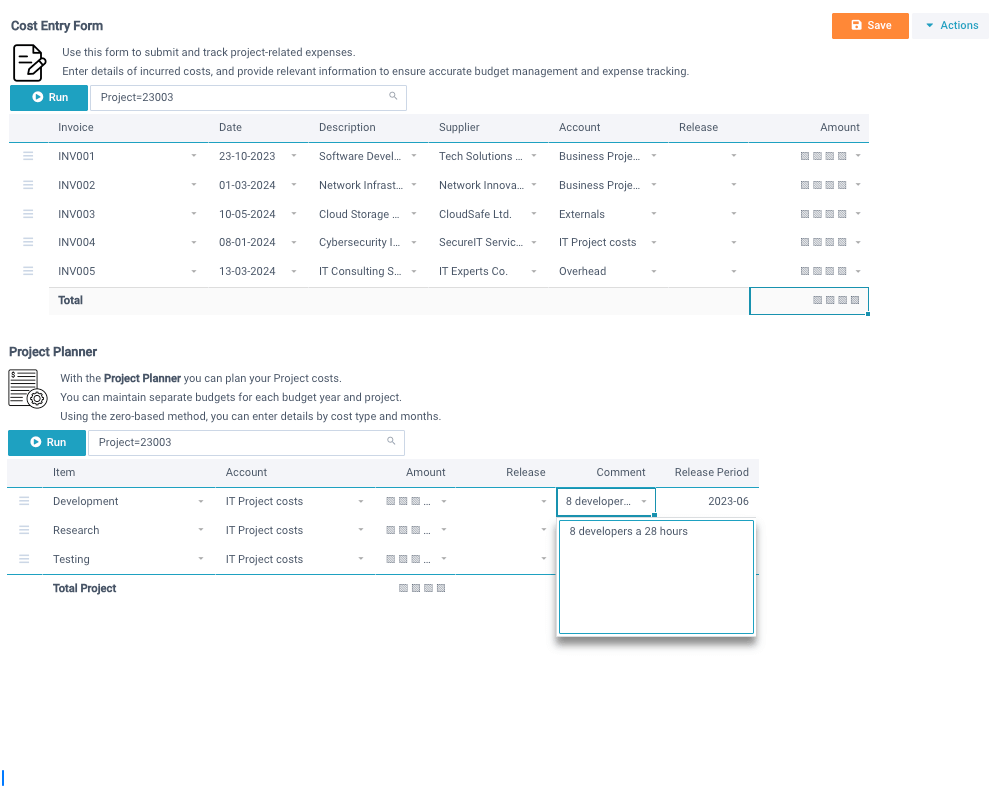The height and width of the screenshot is (800, 1000).
Task: Click the drag handle beside INV003
Action: pyautogui.click(x=26, y=213)
